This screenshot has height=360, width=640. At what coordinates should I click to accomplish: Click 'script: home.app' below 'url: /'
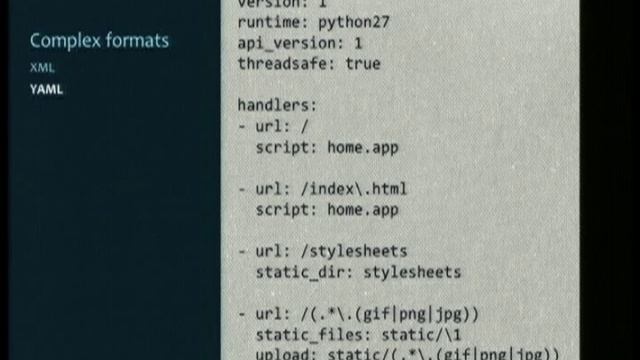tap(327, 148)
